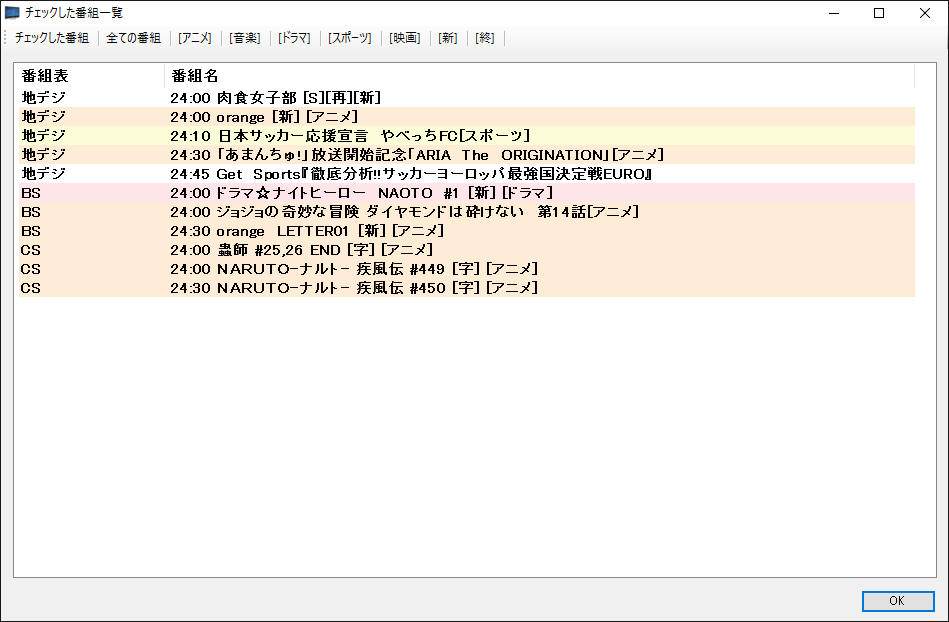Select row 24:45 Get Sports
This screenshot has width=949, height=622.
(x=467, y=174)
